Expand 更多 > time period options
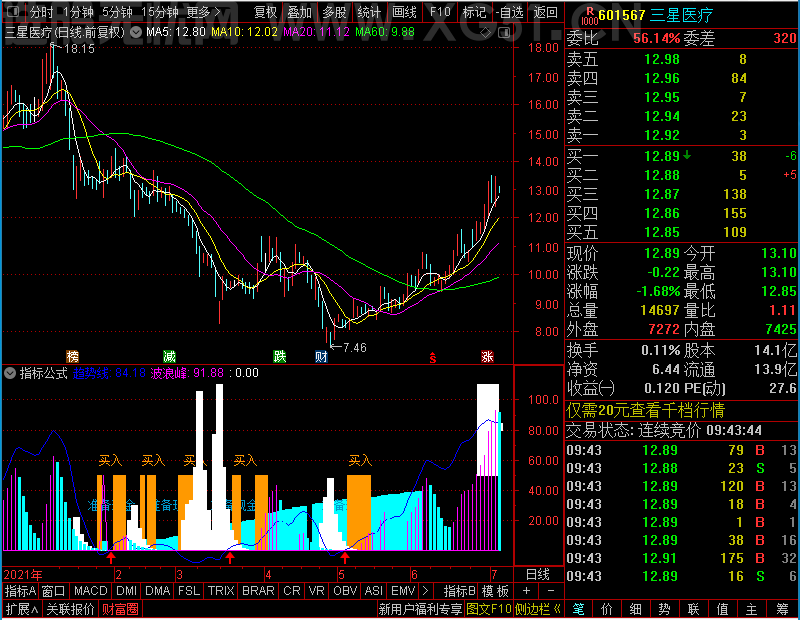The height and width of the screenshot is (620, 800). point(203,12)
